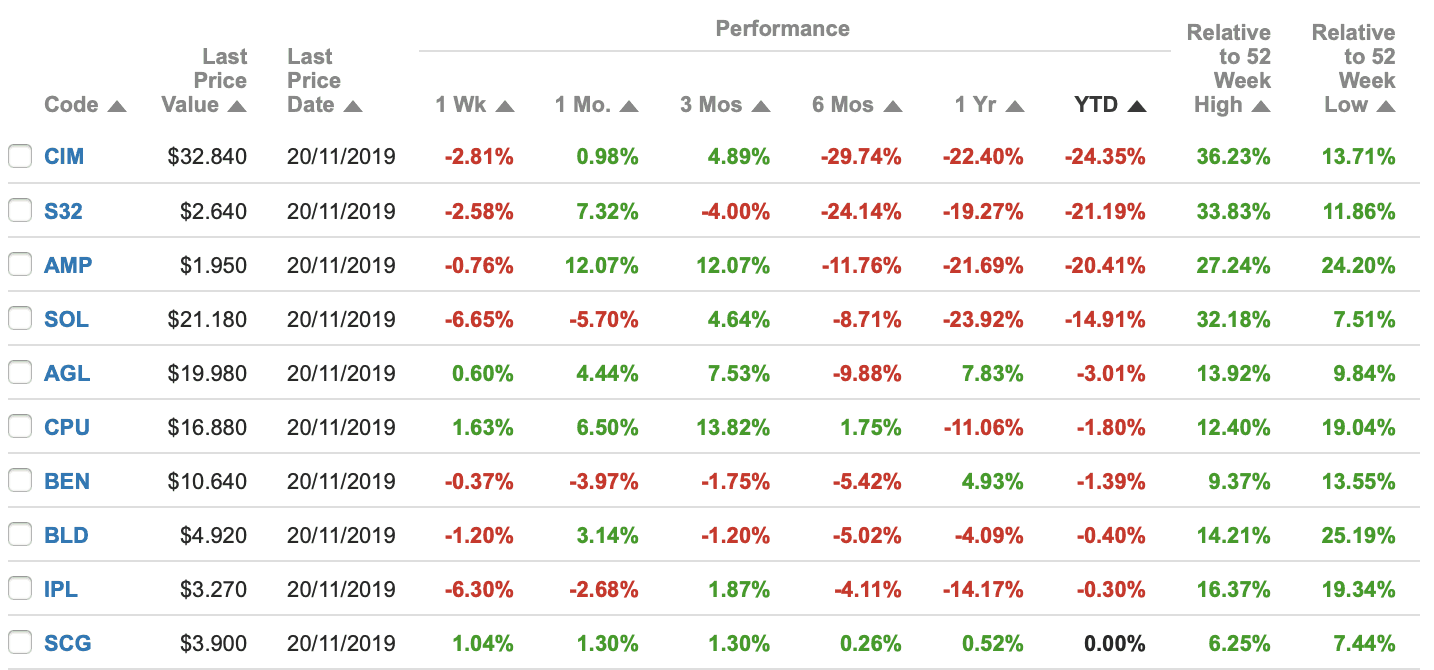Select the AMP row checkbox

click(19, 265)
